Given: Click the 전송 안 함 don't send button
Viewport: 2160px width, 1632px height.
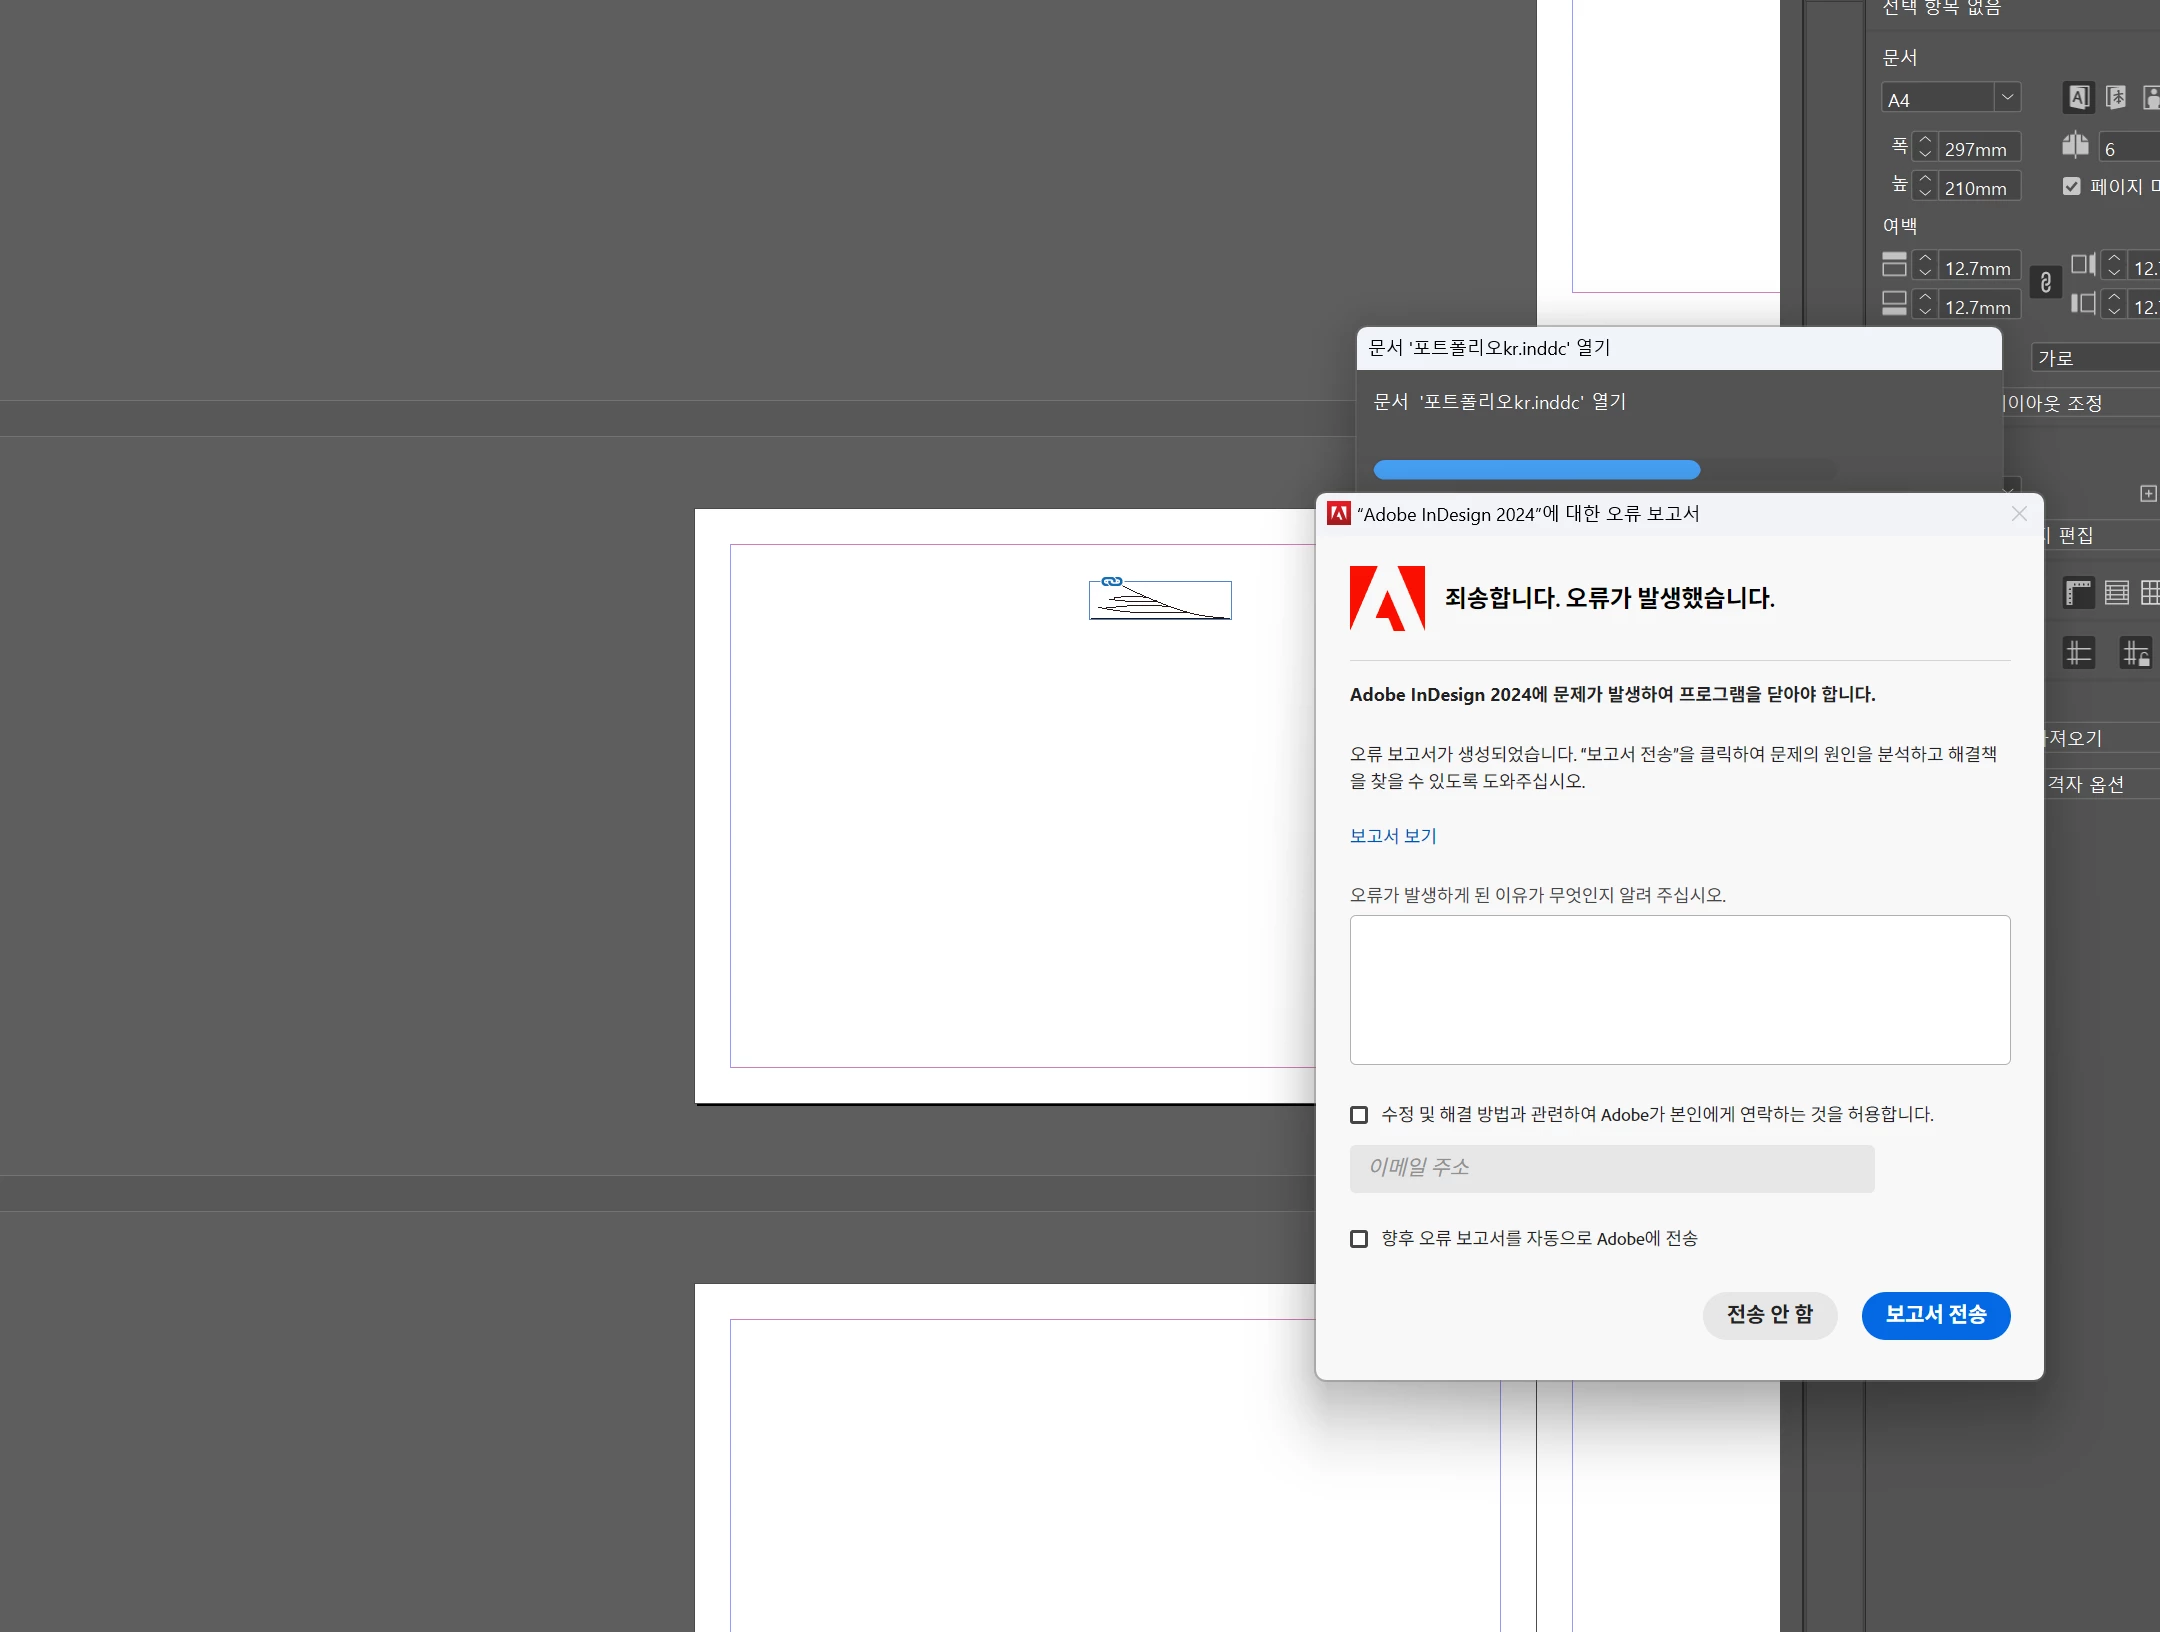Looking at the screenshot, I should [1769, 1314].
